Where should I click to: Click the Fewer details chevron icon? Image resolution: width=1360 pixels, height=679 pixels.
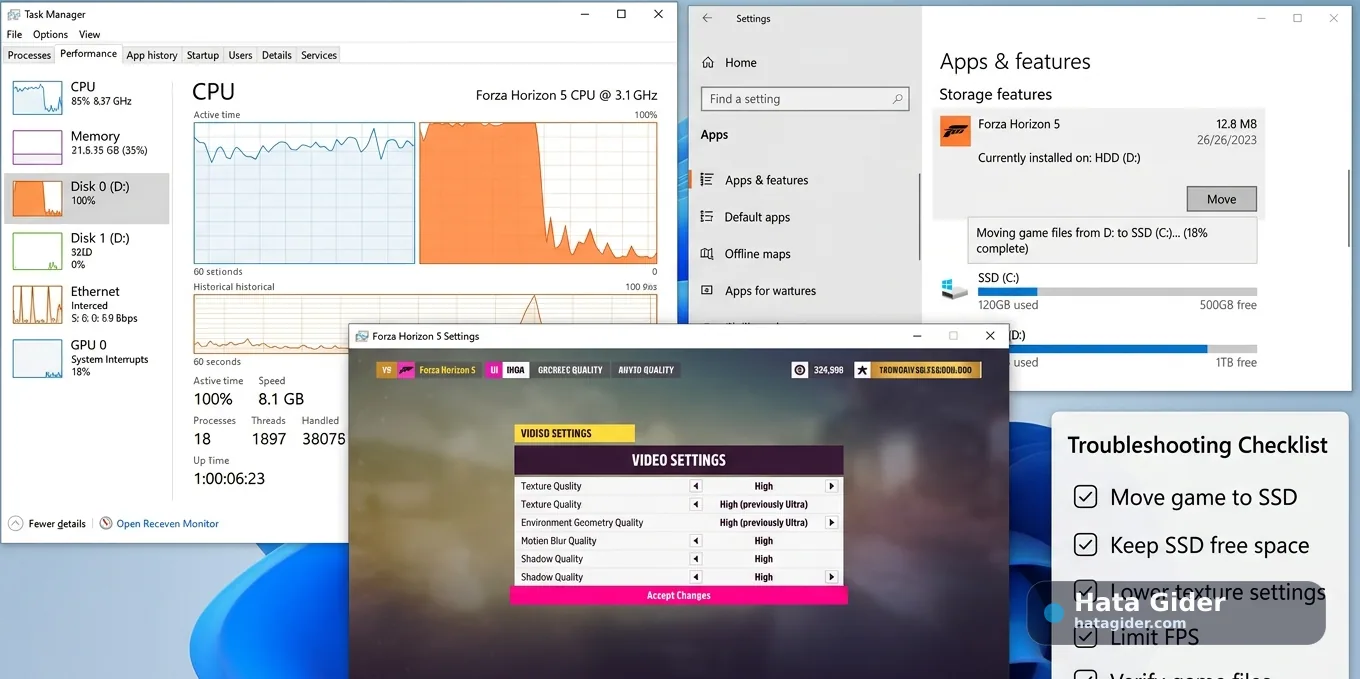(x=16, y=523)
